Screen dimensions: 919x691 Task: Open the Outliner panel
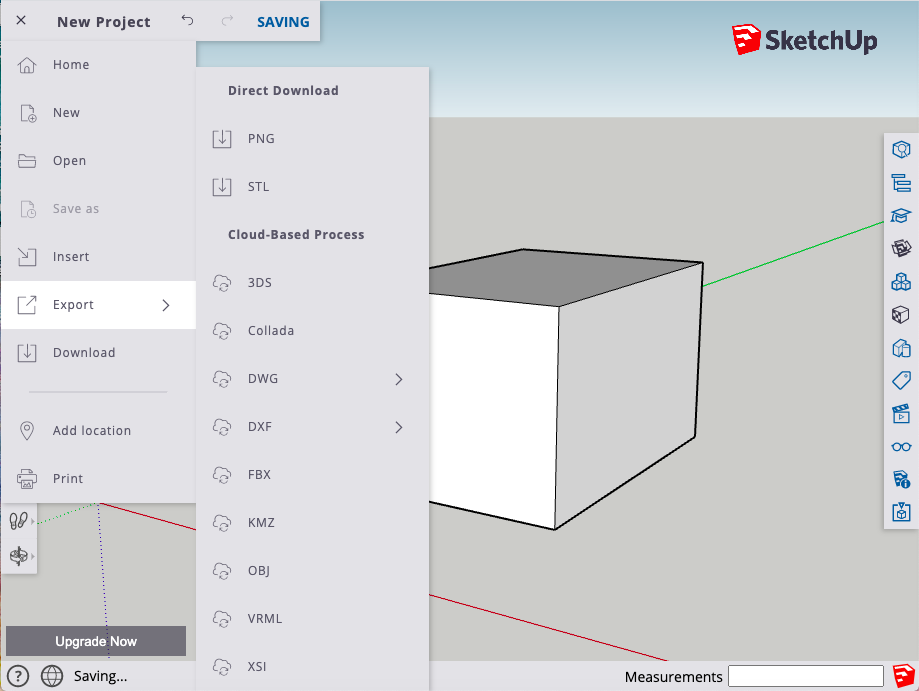click(900, 182)
